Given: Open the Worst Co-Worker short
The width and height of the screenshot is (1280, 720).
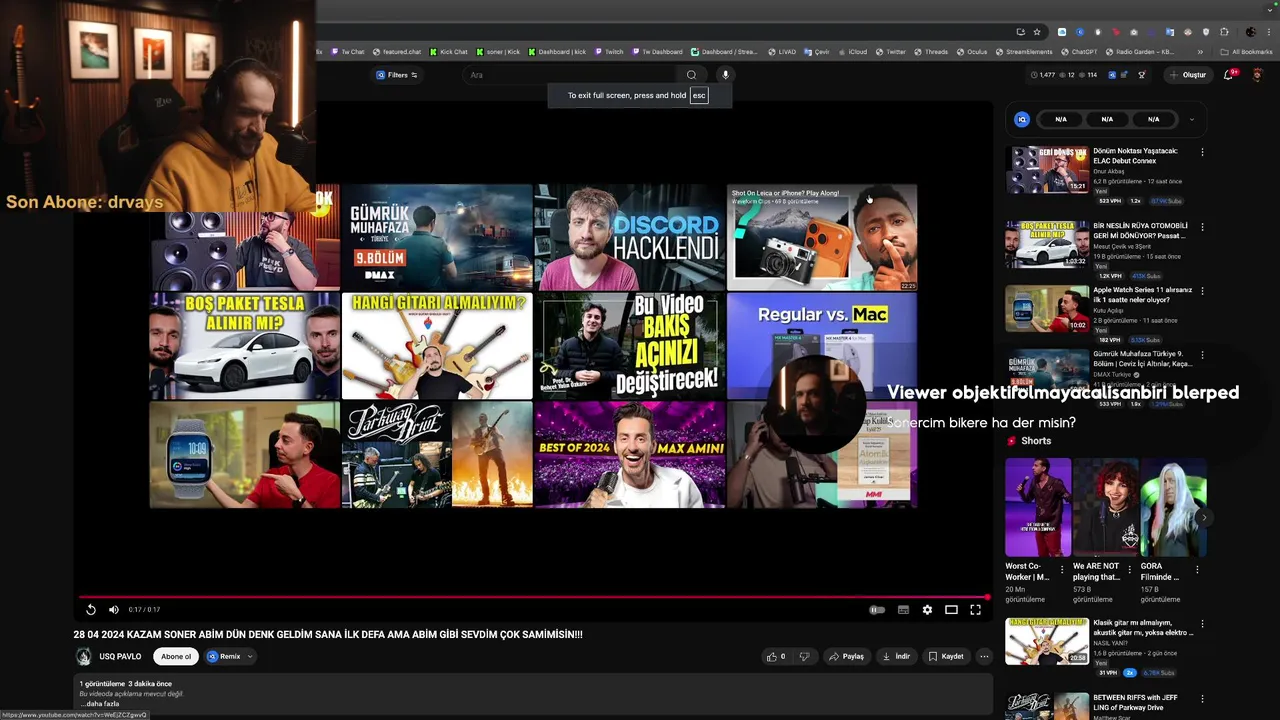Looking at the screenshot, I should coord(1038,507).
